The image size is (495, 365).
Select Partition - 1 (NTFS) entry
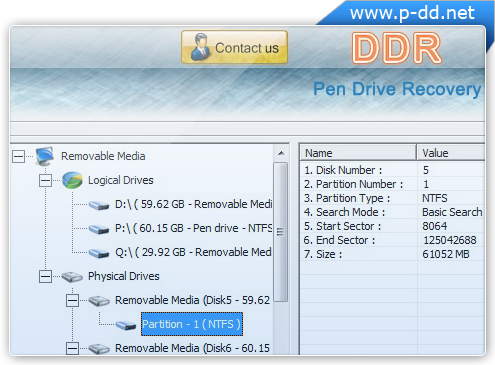(192, 324)
